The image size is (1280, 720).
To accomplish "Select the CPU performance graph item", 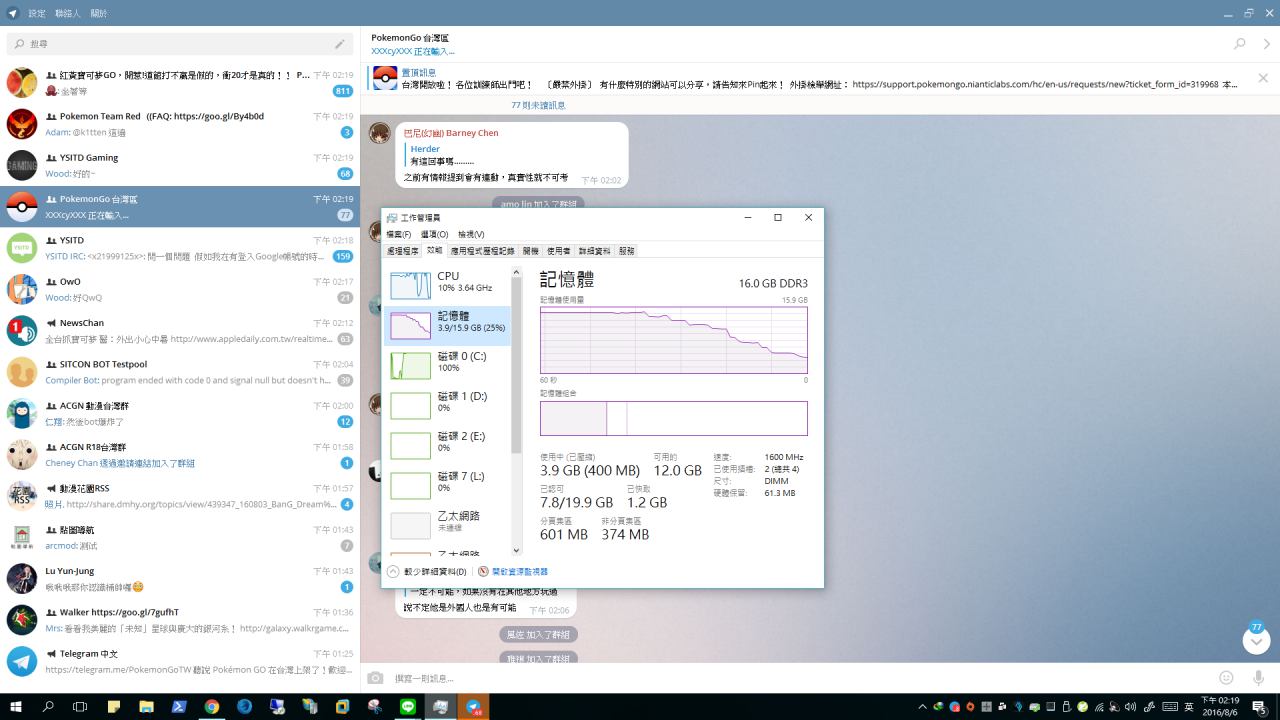I will click(447, 285).
